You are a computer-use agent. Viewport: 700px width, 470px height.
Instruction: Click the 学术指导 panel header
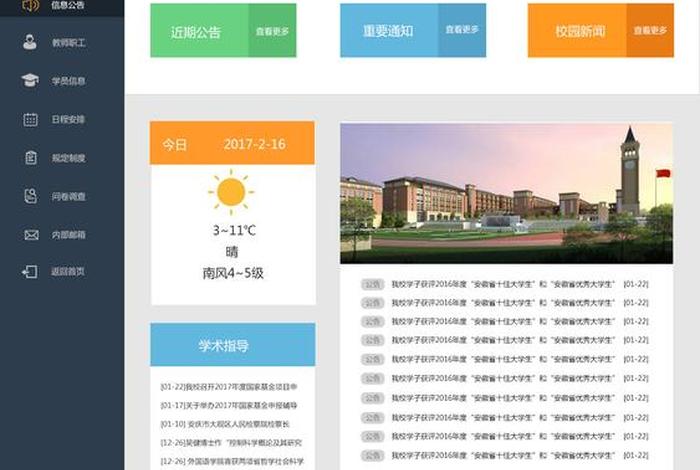(x=233, y=345)
